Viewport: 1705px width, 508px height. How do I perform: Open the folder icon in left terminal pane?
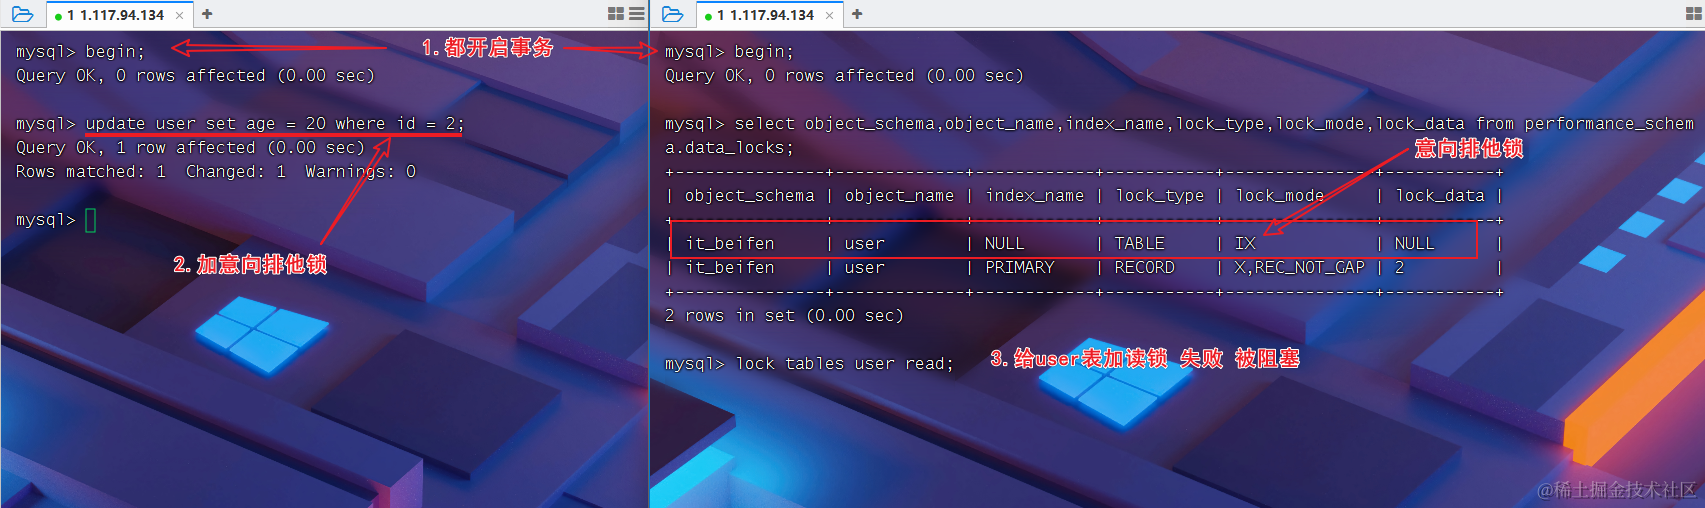pyautogui.click(x=22, y=14)
